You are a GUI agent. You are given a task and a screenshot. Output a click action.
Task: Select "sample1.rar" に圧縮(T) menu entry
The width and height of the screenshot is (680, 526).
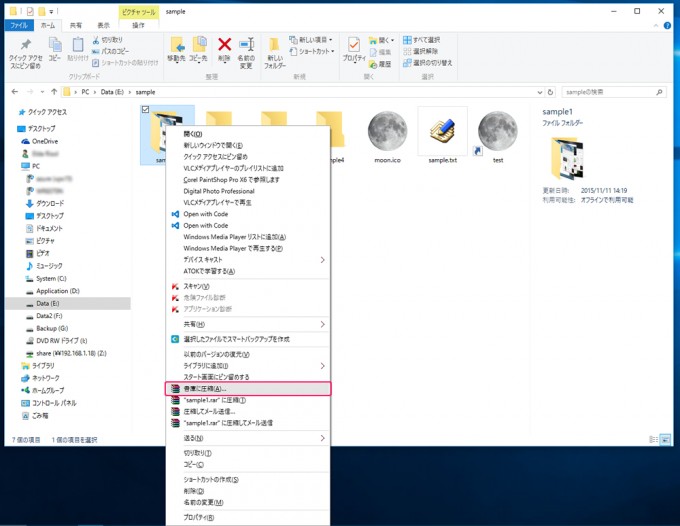[248, 400]
